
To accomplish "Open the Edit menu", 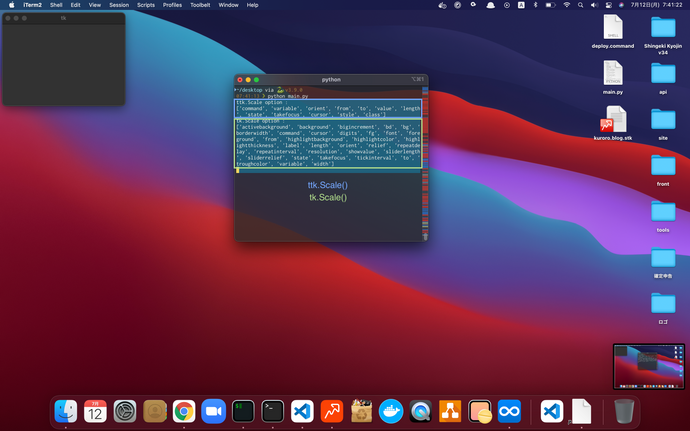I will pyautogui.click(x=76, y=5).
